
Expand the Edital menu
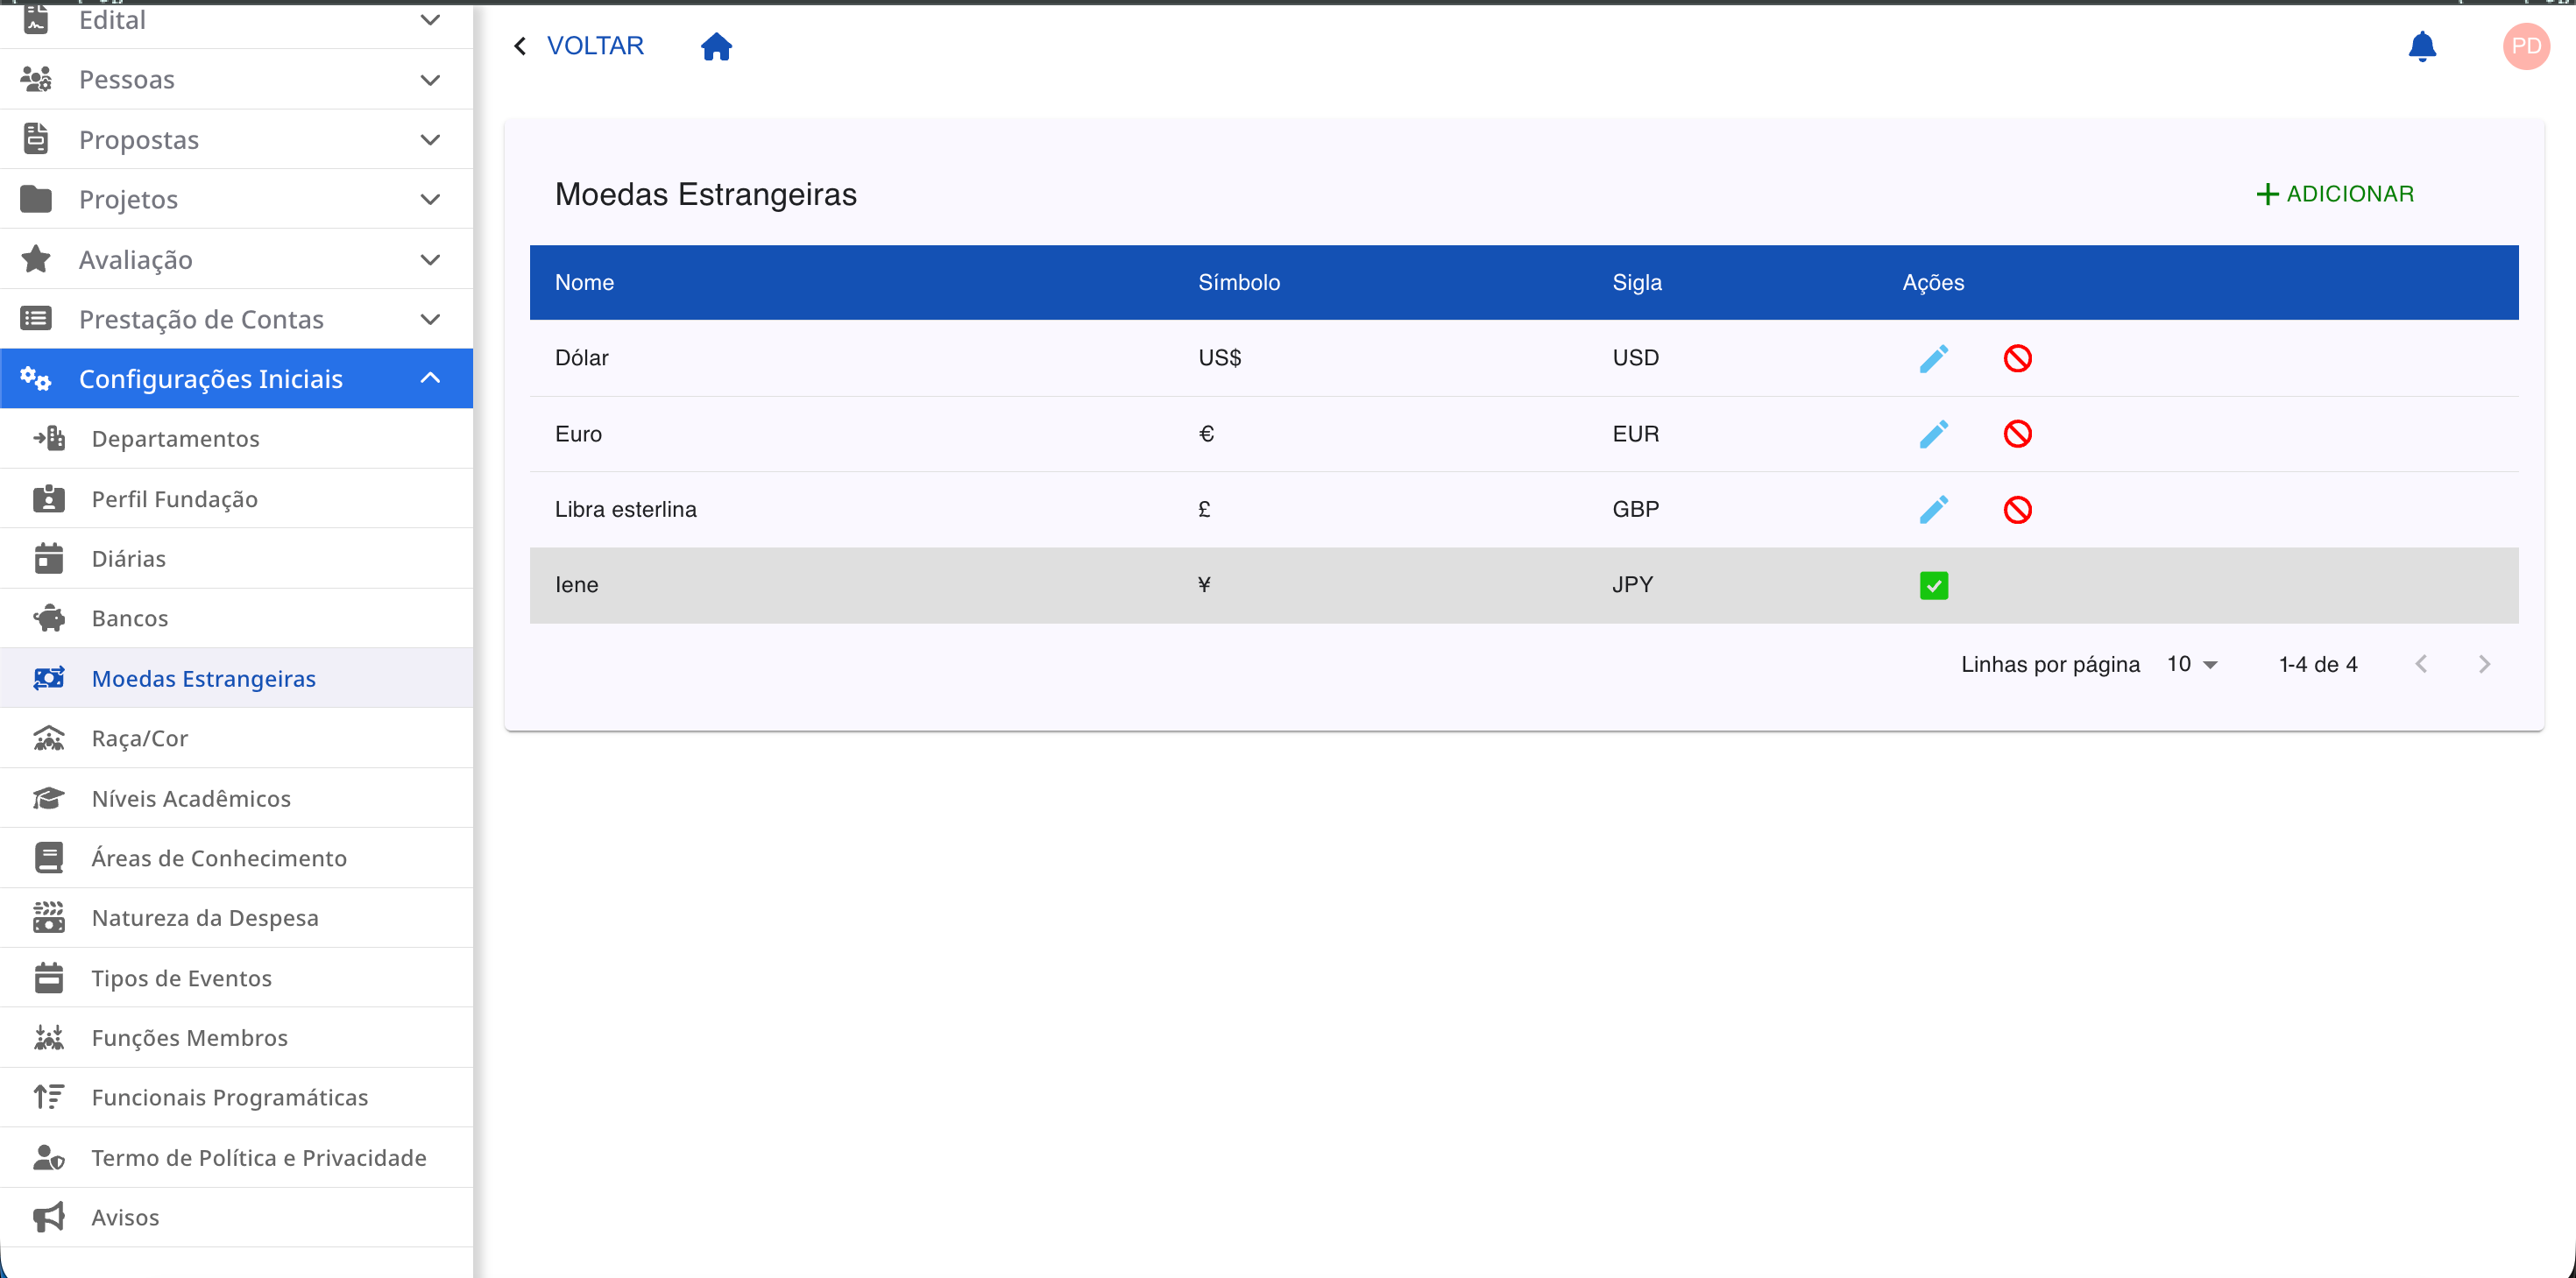click(236, 20)
